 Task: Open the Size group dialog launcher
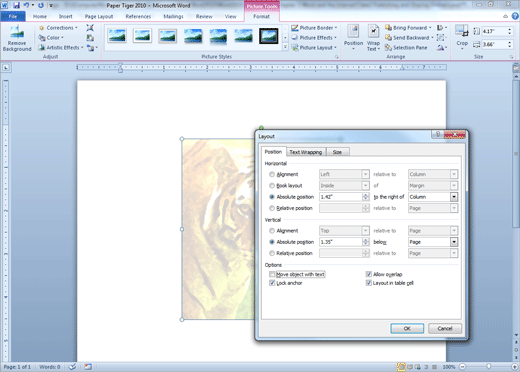point(511,57)
